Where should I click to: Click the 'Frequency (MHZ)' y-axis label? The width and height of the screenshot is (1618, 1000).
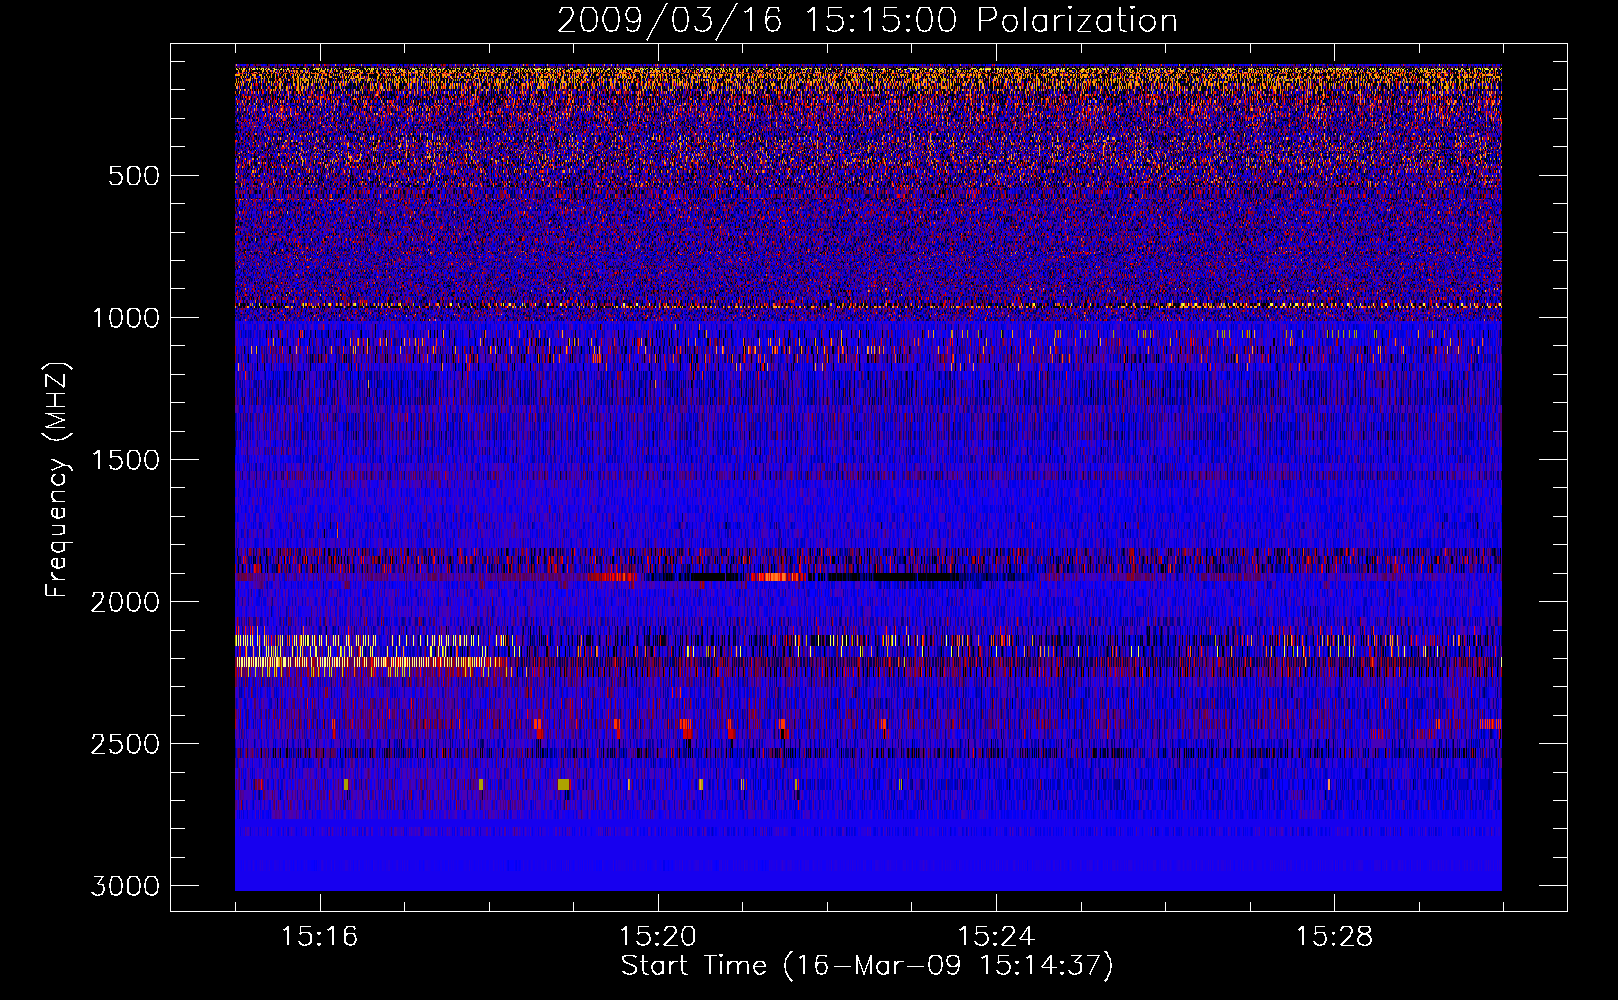click(57, 480)
